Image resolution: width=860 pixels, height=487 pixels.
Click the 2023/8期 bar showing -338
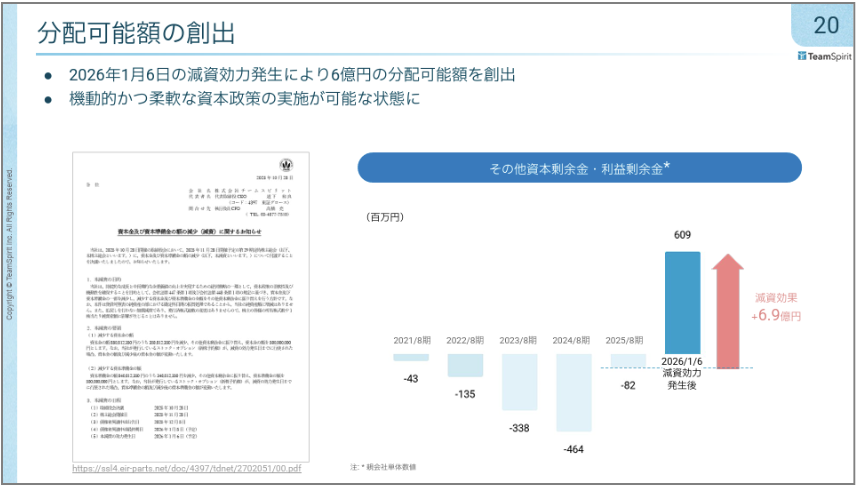[520, 381]
